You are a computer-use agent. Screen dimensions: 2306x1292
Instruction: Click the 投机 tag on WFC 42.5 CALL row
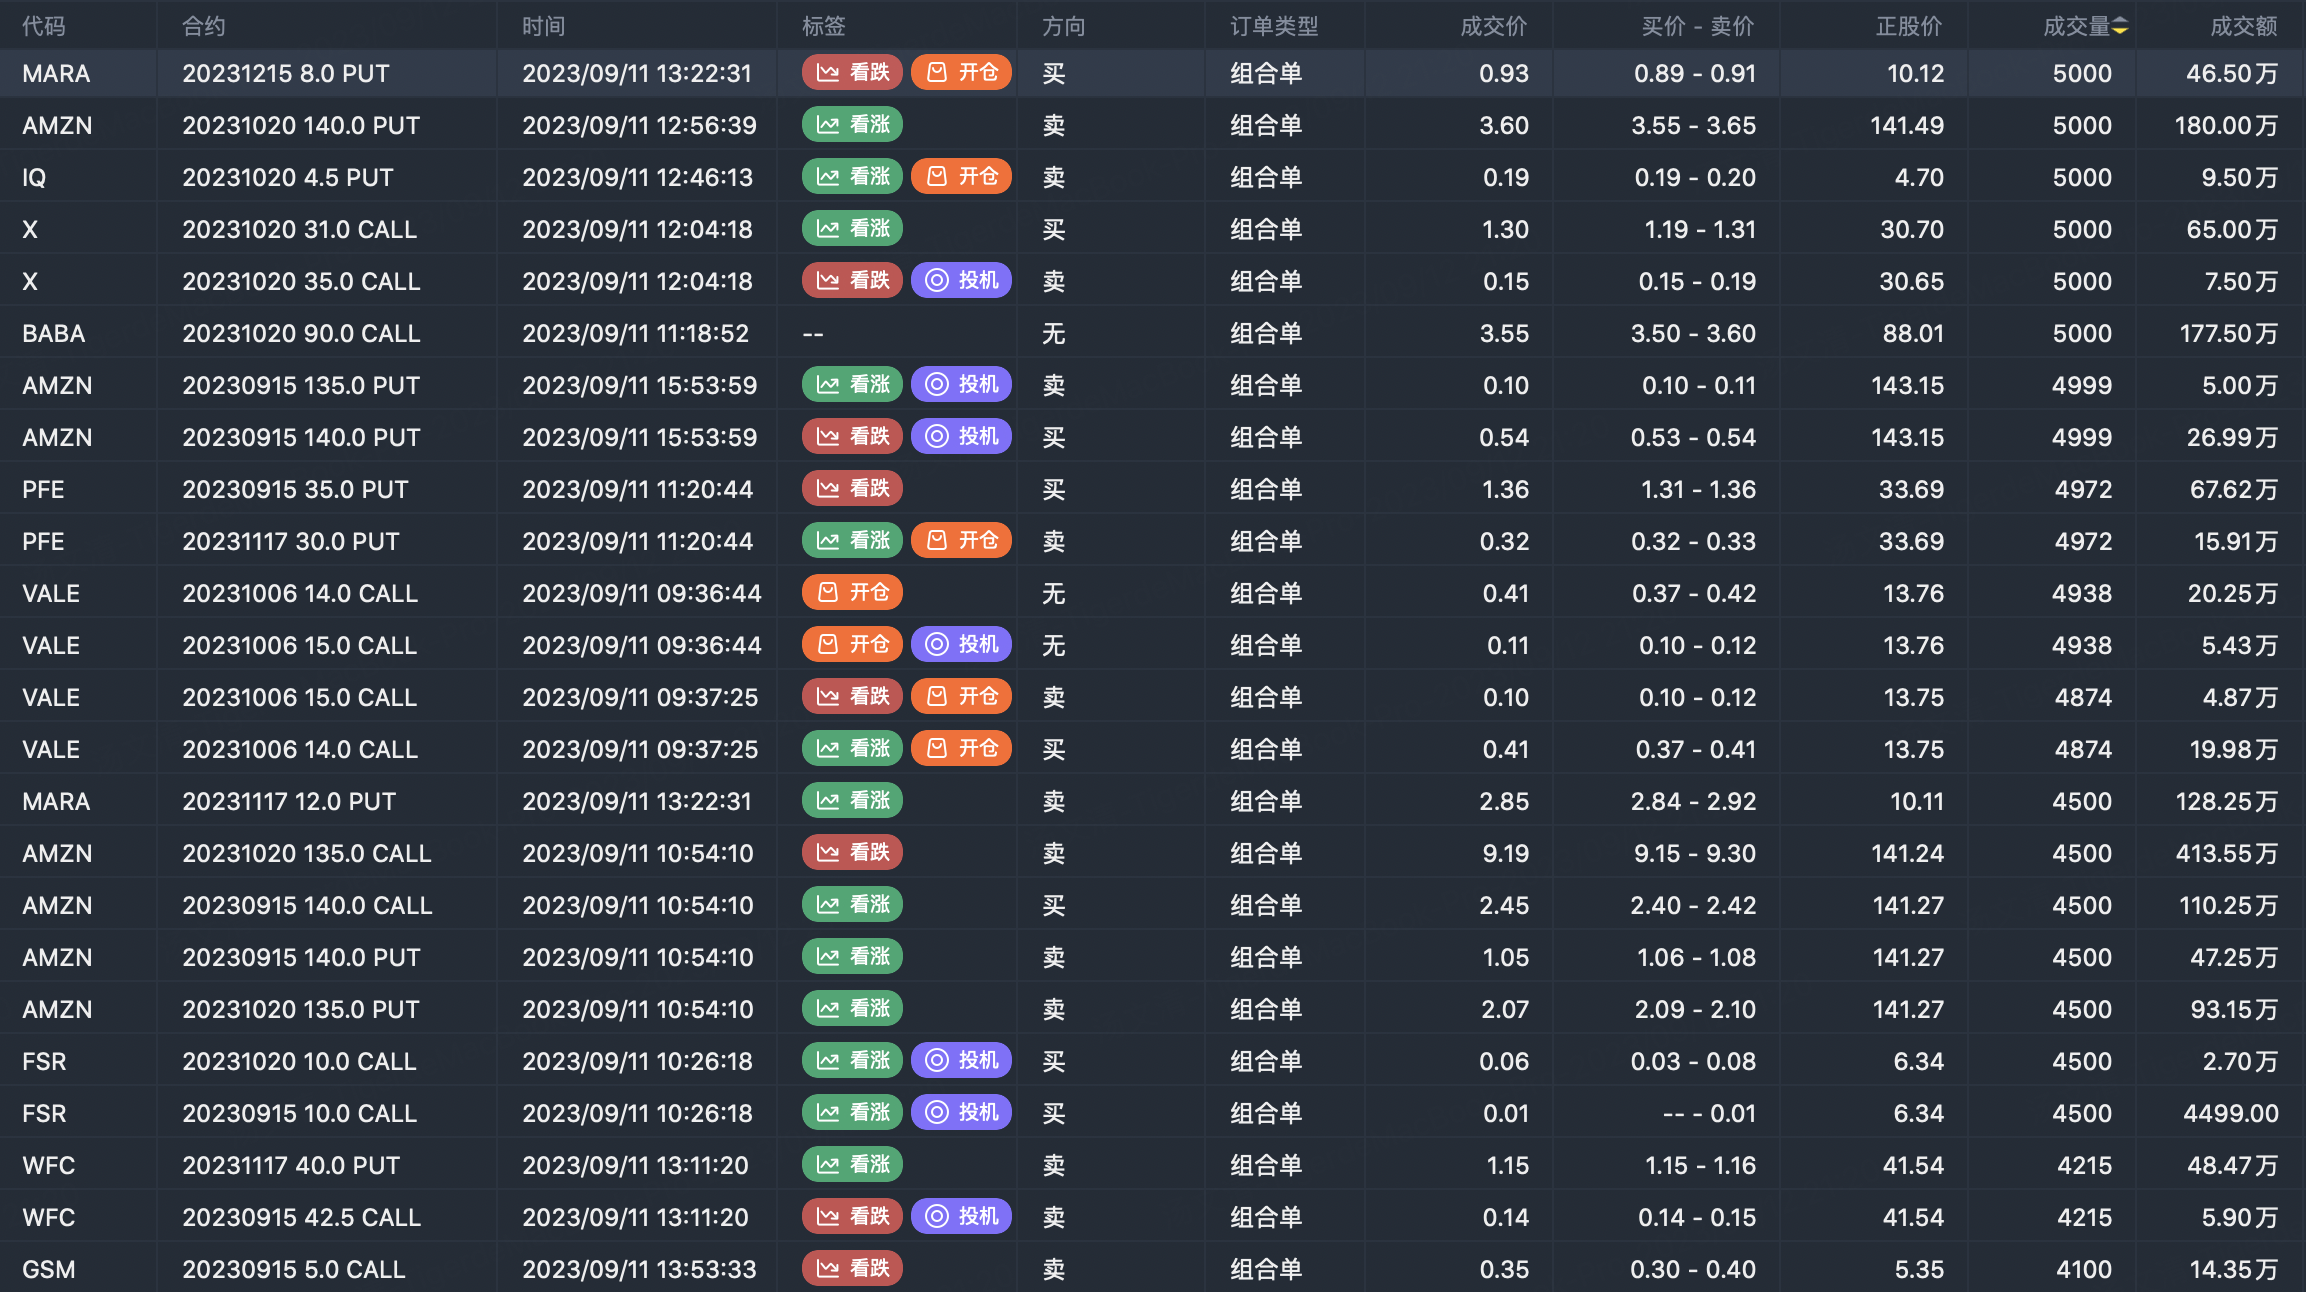[961, 1217]
